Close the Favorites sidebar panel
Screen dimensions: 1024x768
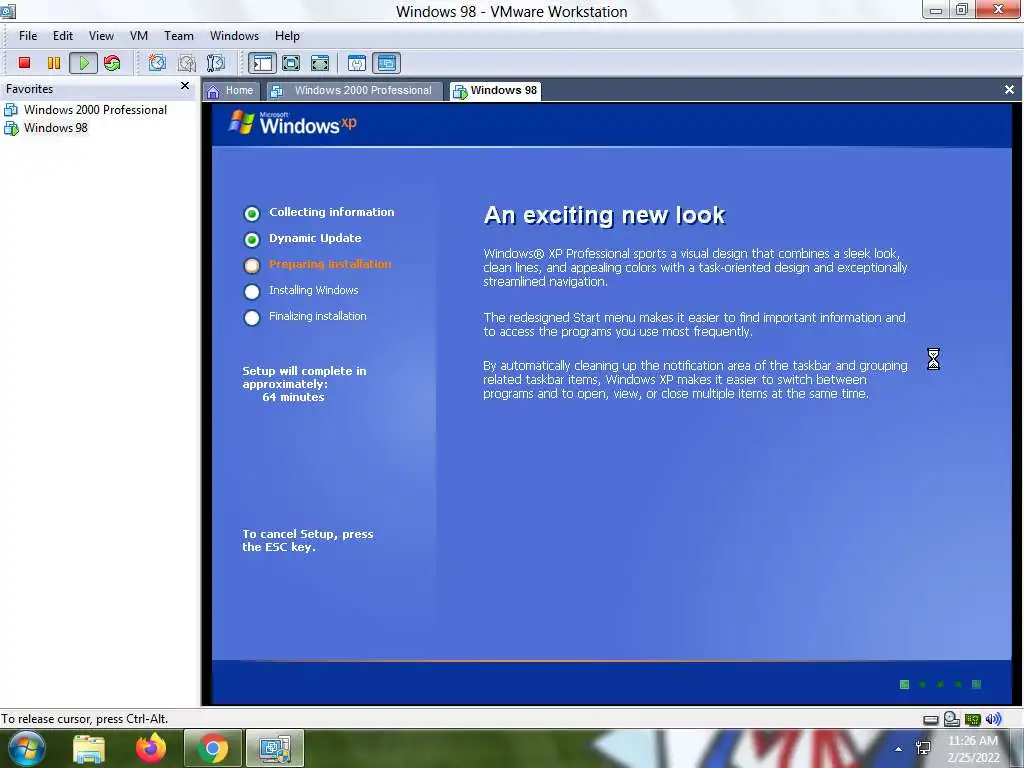pyautogui.click(x=185, y=86)
